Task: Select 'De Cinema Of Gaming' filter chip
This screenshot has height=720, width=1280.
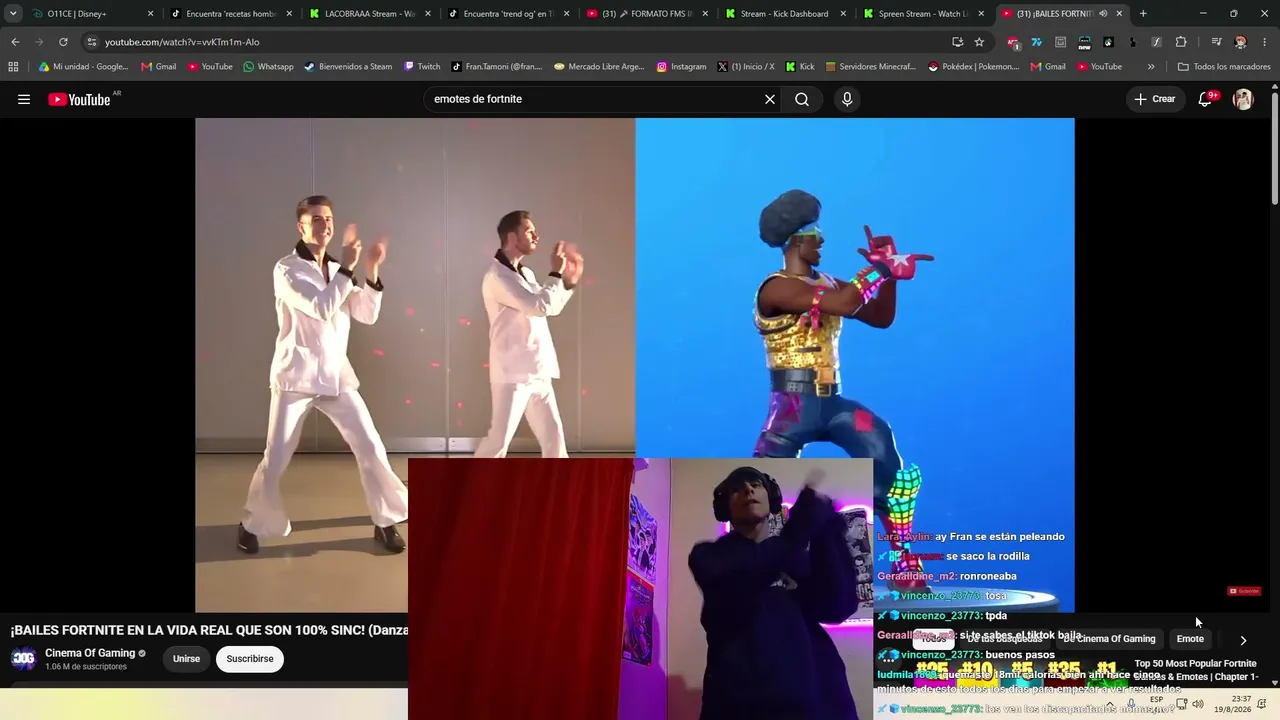Action: pos(1109,639)
